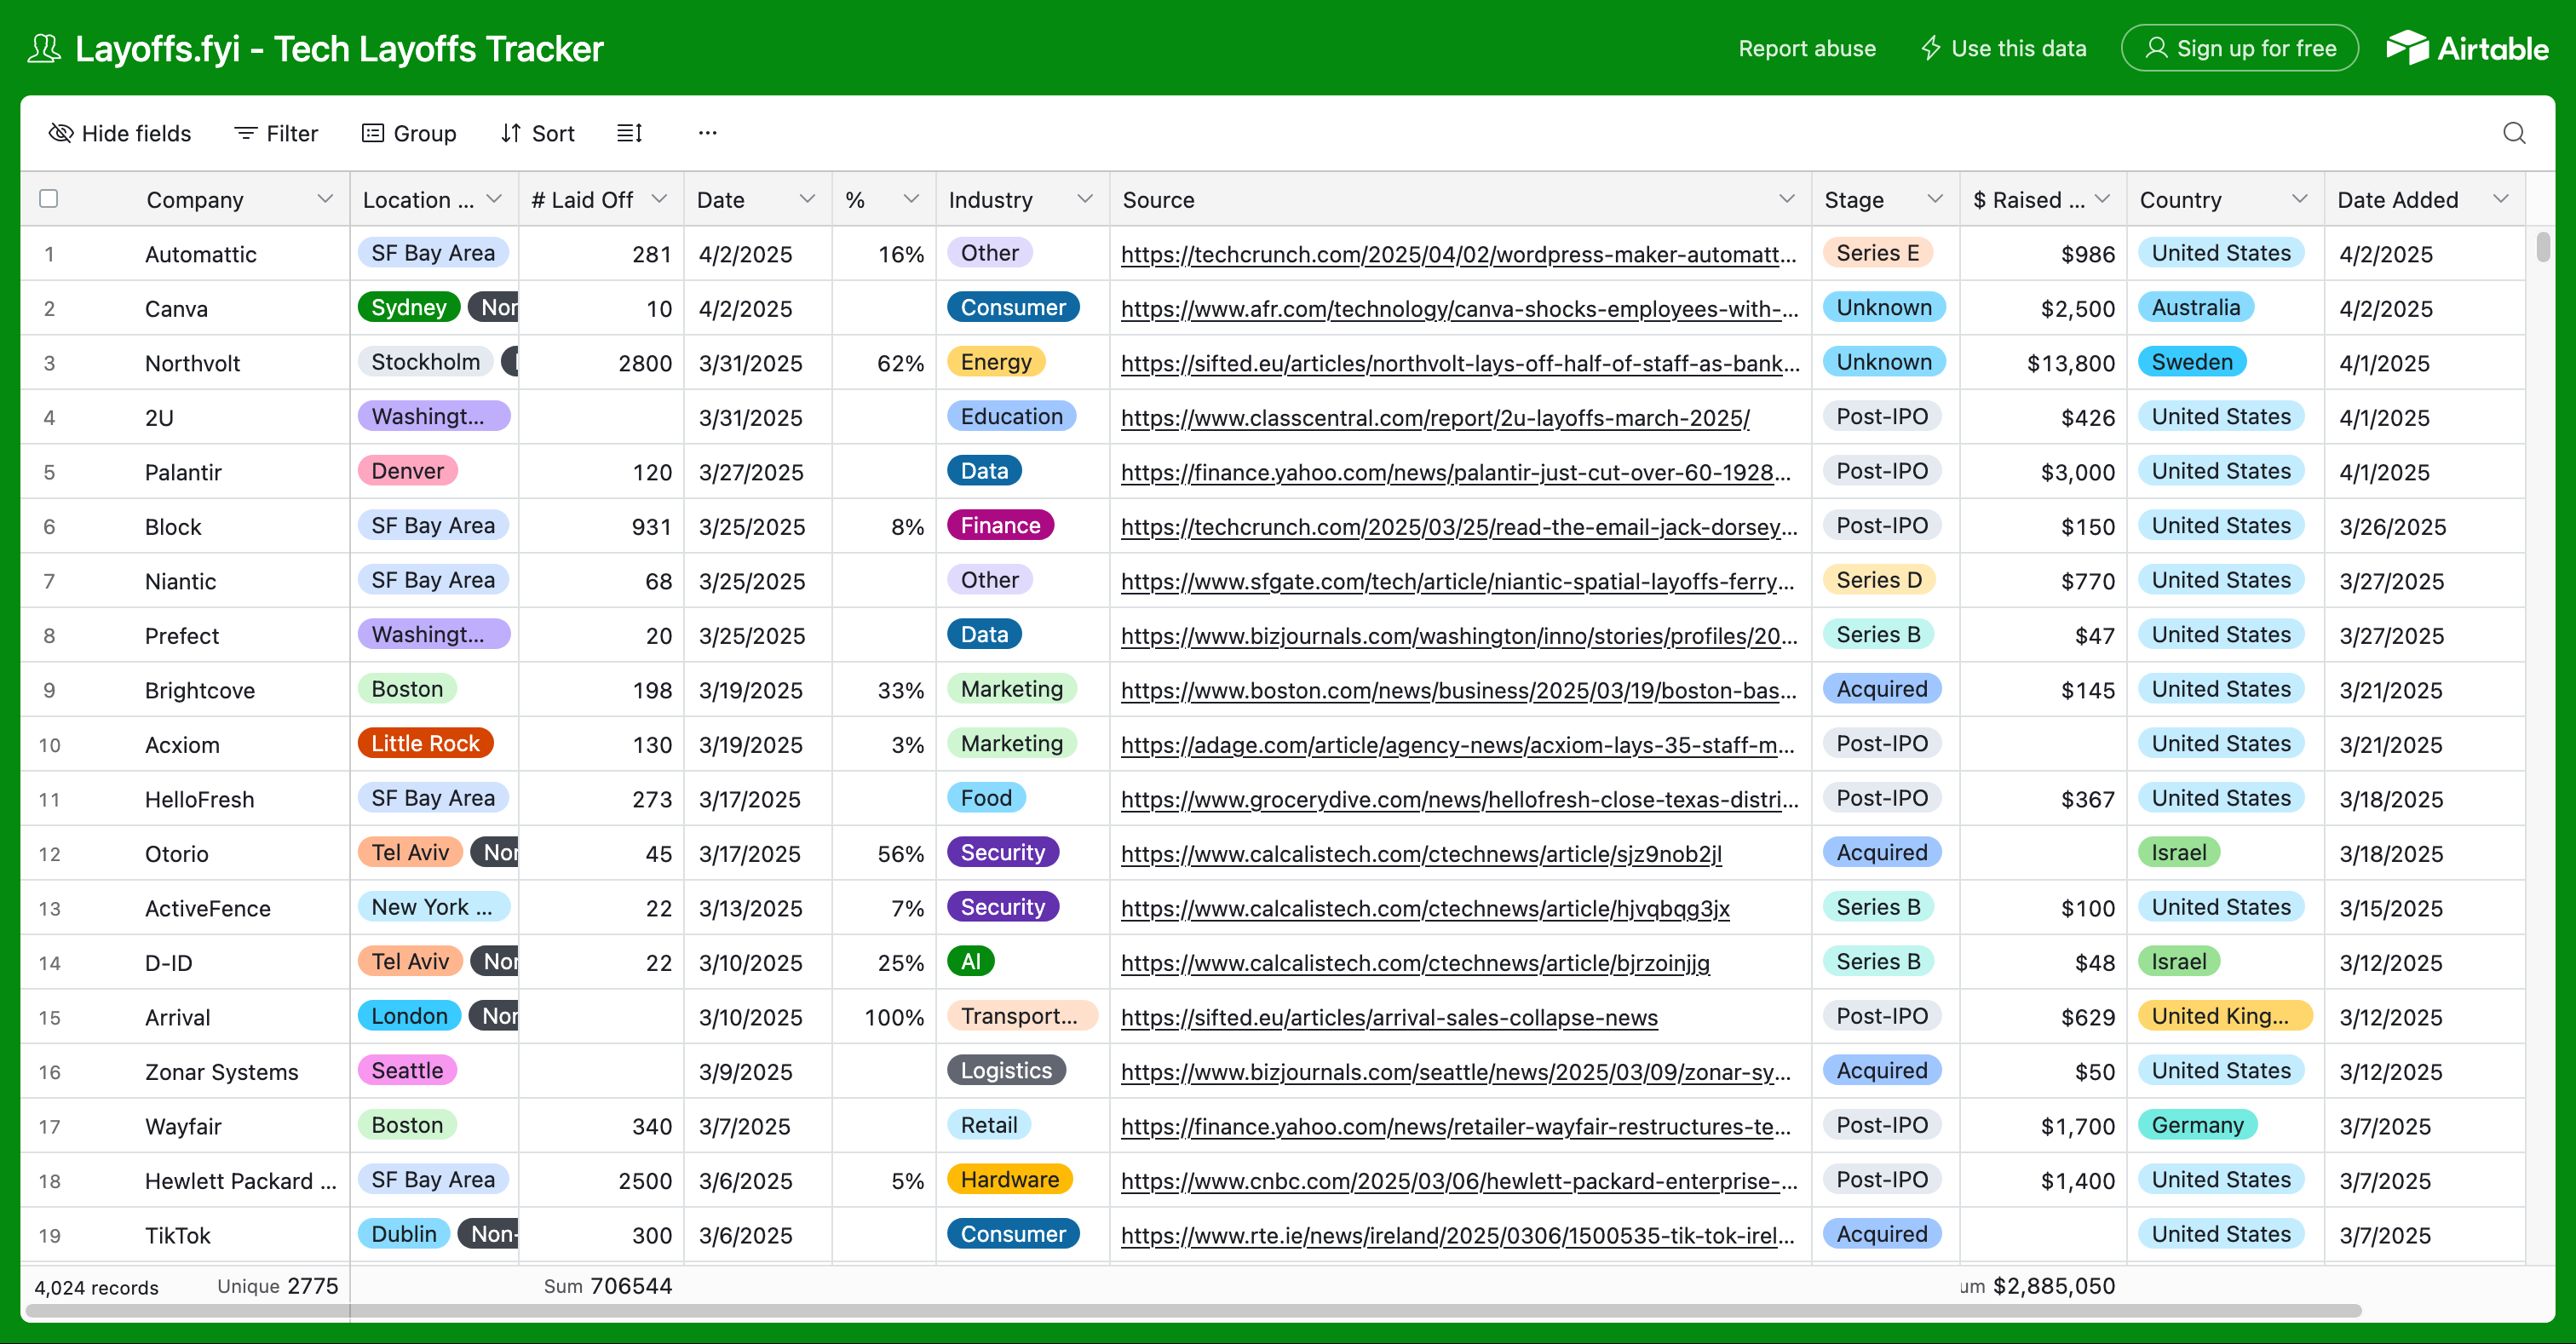This screenshot has width=2576, height=1344.
Task: Expand the Industry column dropdown
Action: (x=1085, y=199)
